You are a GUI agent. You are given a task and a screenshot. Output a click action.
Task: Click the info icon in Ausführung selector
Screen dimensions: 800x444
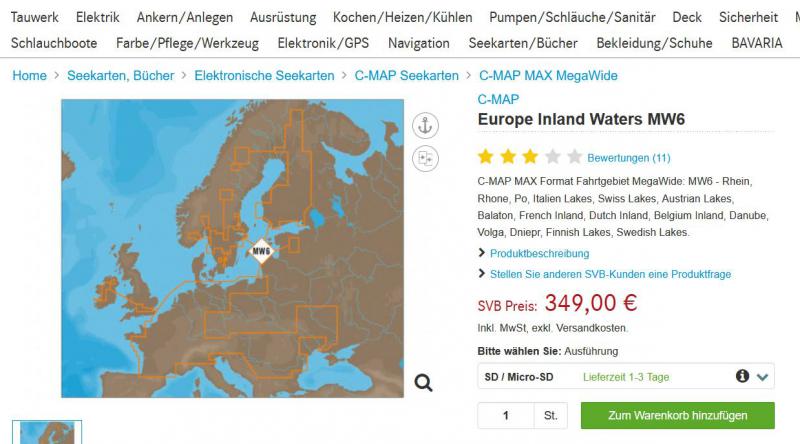tap(742, 376)
